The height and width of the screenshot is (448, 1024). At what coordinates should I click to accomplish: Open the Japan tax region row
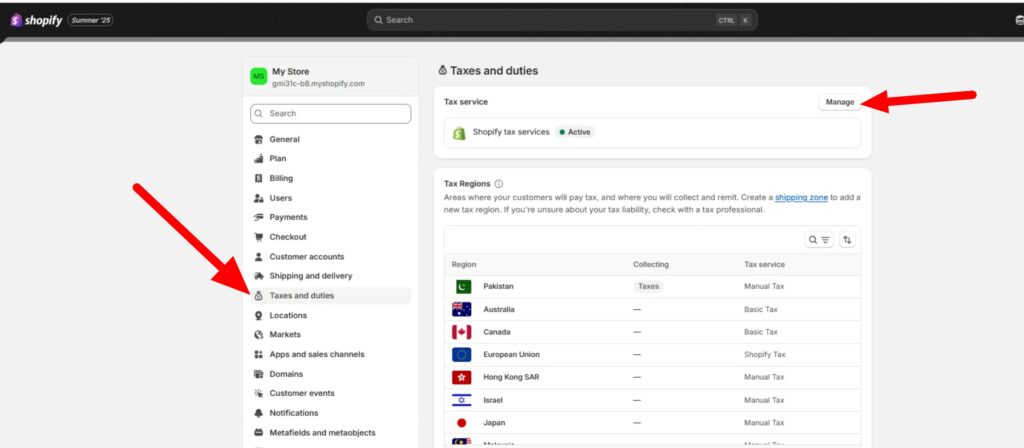coord(652,423)
